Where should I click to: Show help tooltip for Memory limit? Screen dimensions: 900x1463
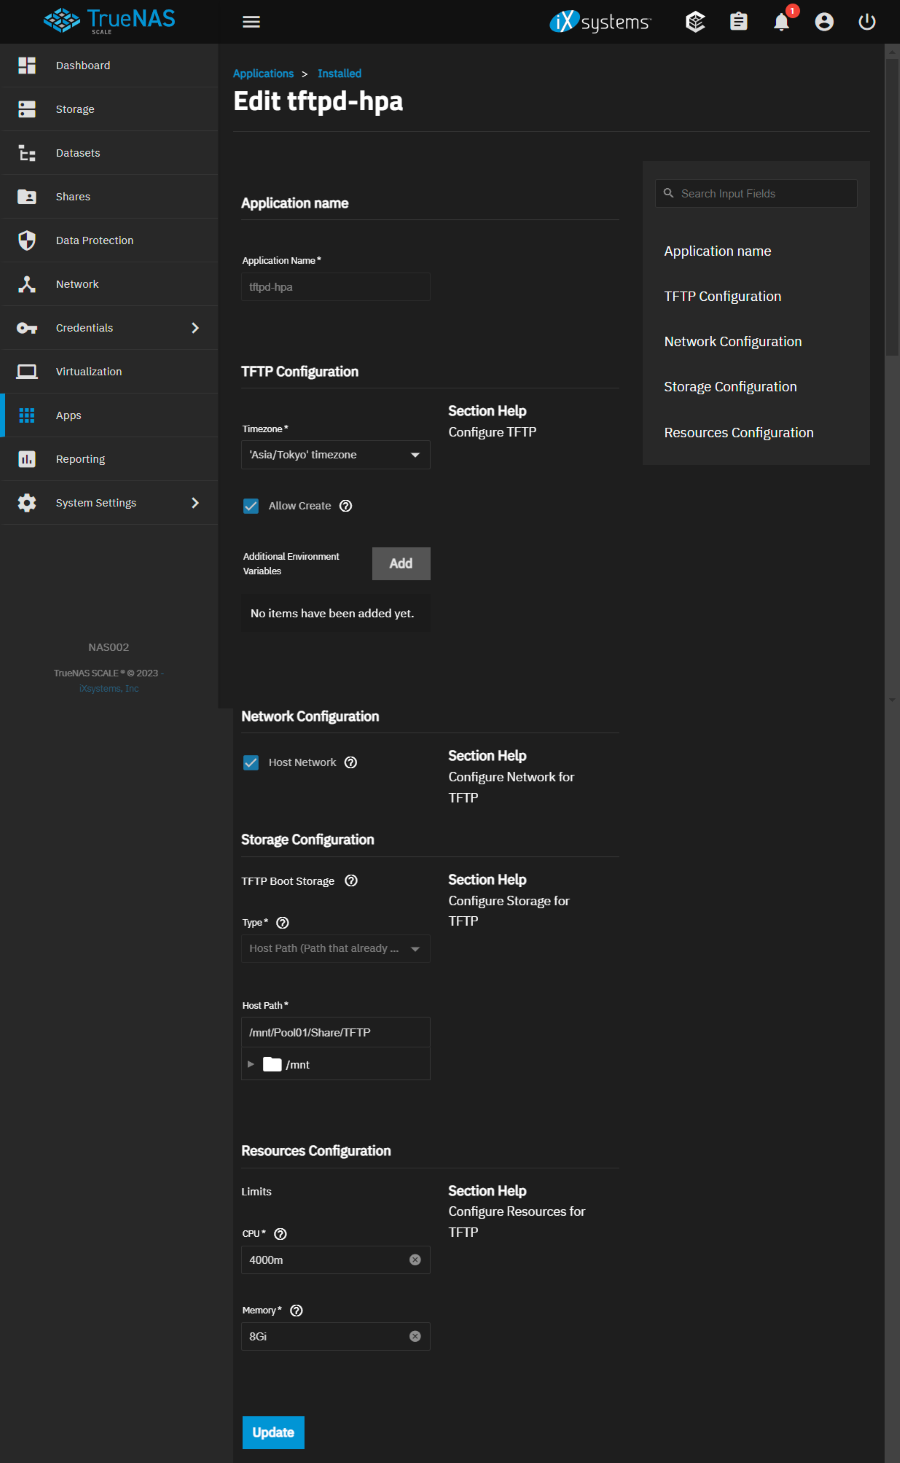[x=296, y=1311]
